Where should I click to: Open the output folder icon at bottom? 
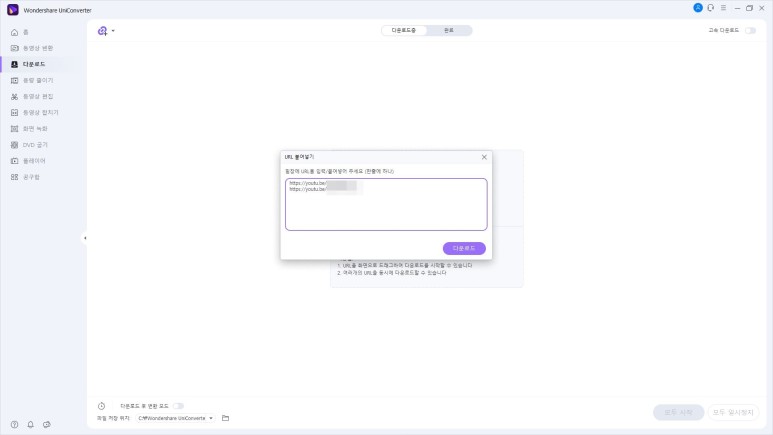point(225,418)
